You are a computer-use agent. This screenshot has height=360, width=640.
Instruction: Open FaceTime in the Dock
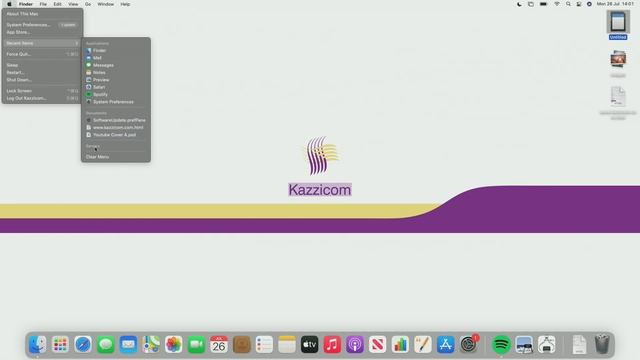click(196, 344)
